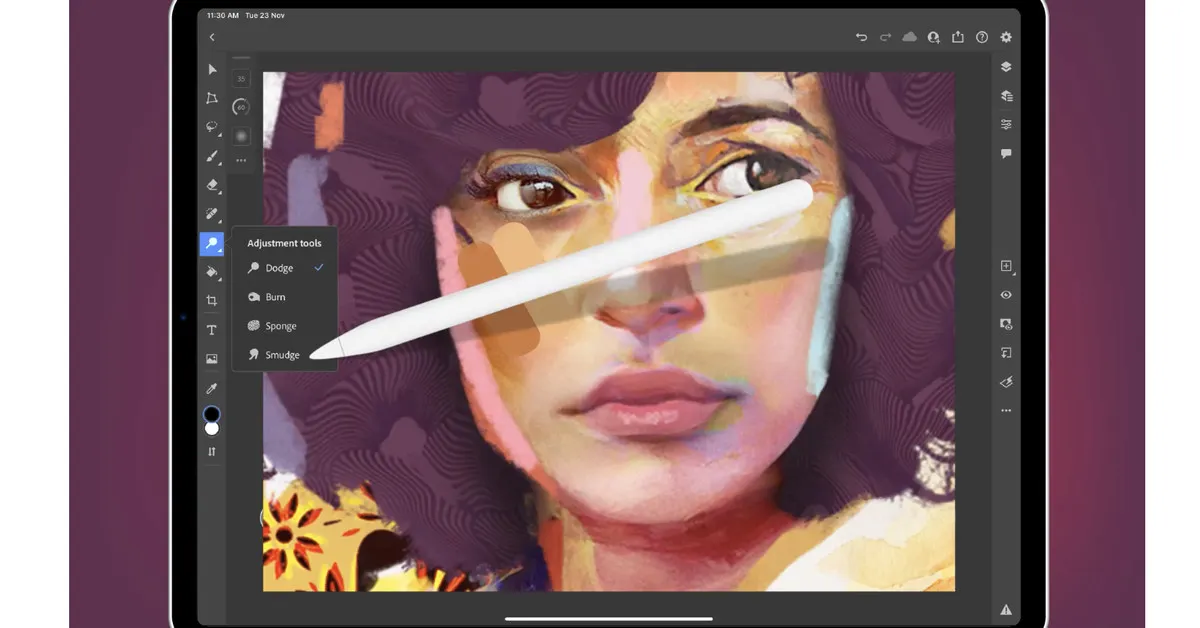The width and height of the screenshot is (1200, 628).
Task: Choose Burn from Adjustment tools
Action: point(275,297)
